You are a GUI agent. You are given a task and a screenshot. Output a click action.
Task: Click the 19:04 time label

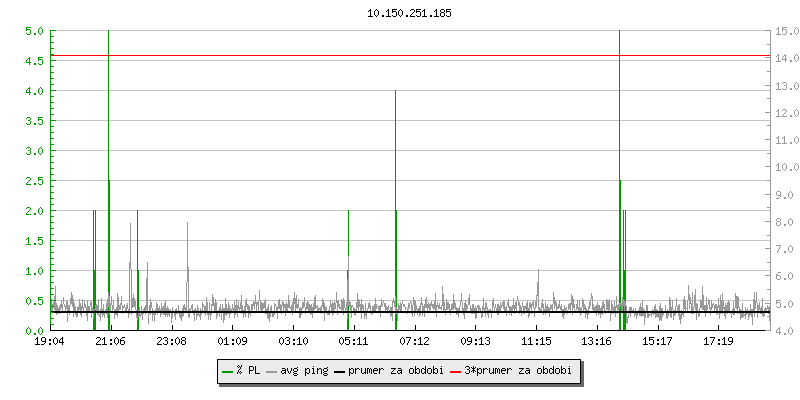click(50, 342)
